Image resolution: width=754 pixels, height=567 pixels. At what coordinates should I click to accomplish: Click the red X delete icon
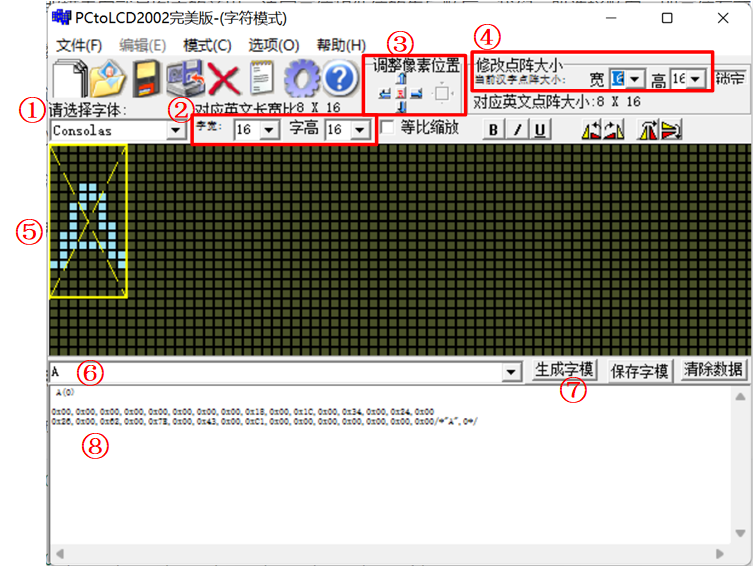[223, 79]
